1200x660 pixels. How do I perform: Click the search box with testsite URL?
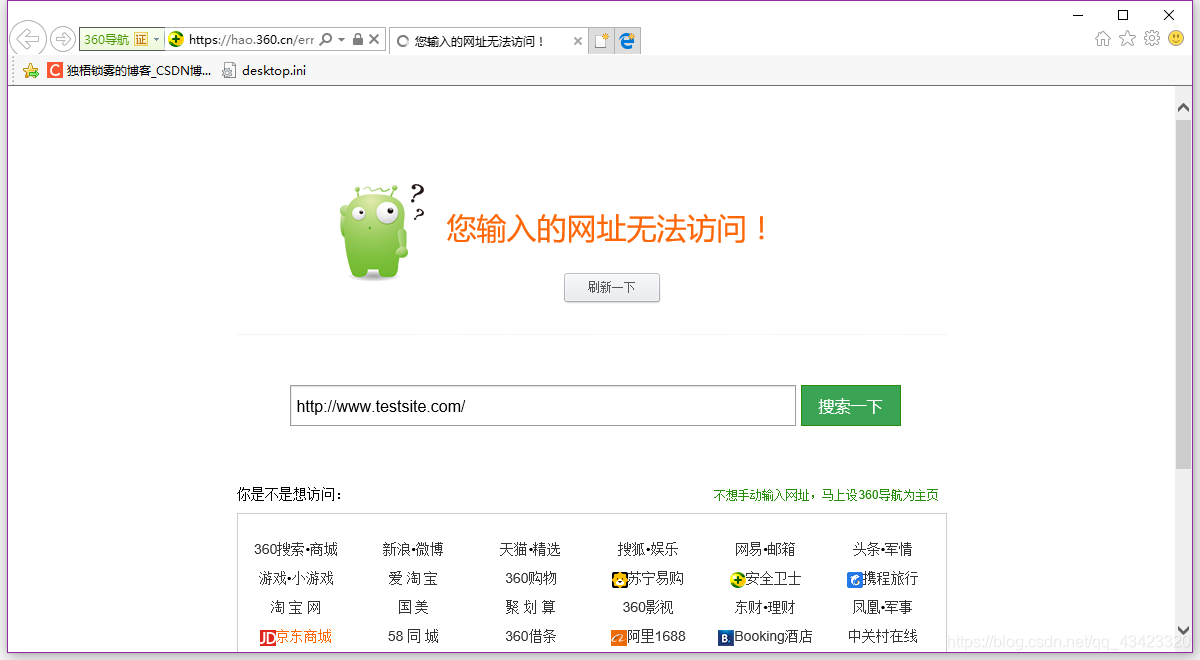click(x=543, y=406)
